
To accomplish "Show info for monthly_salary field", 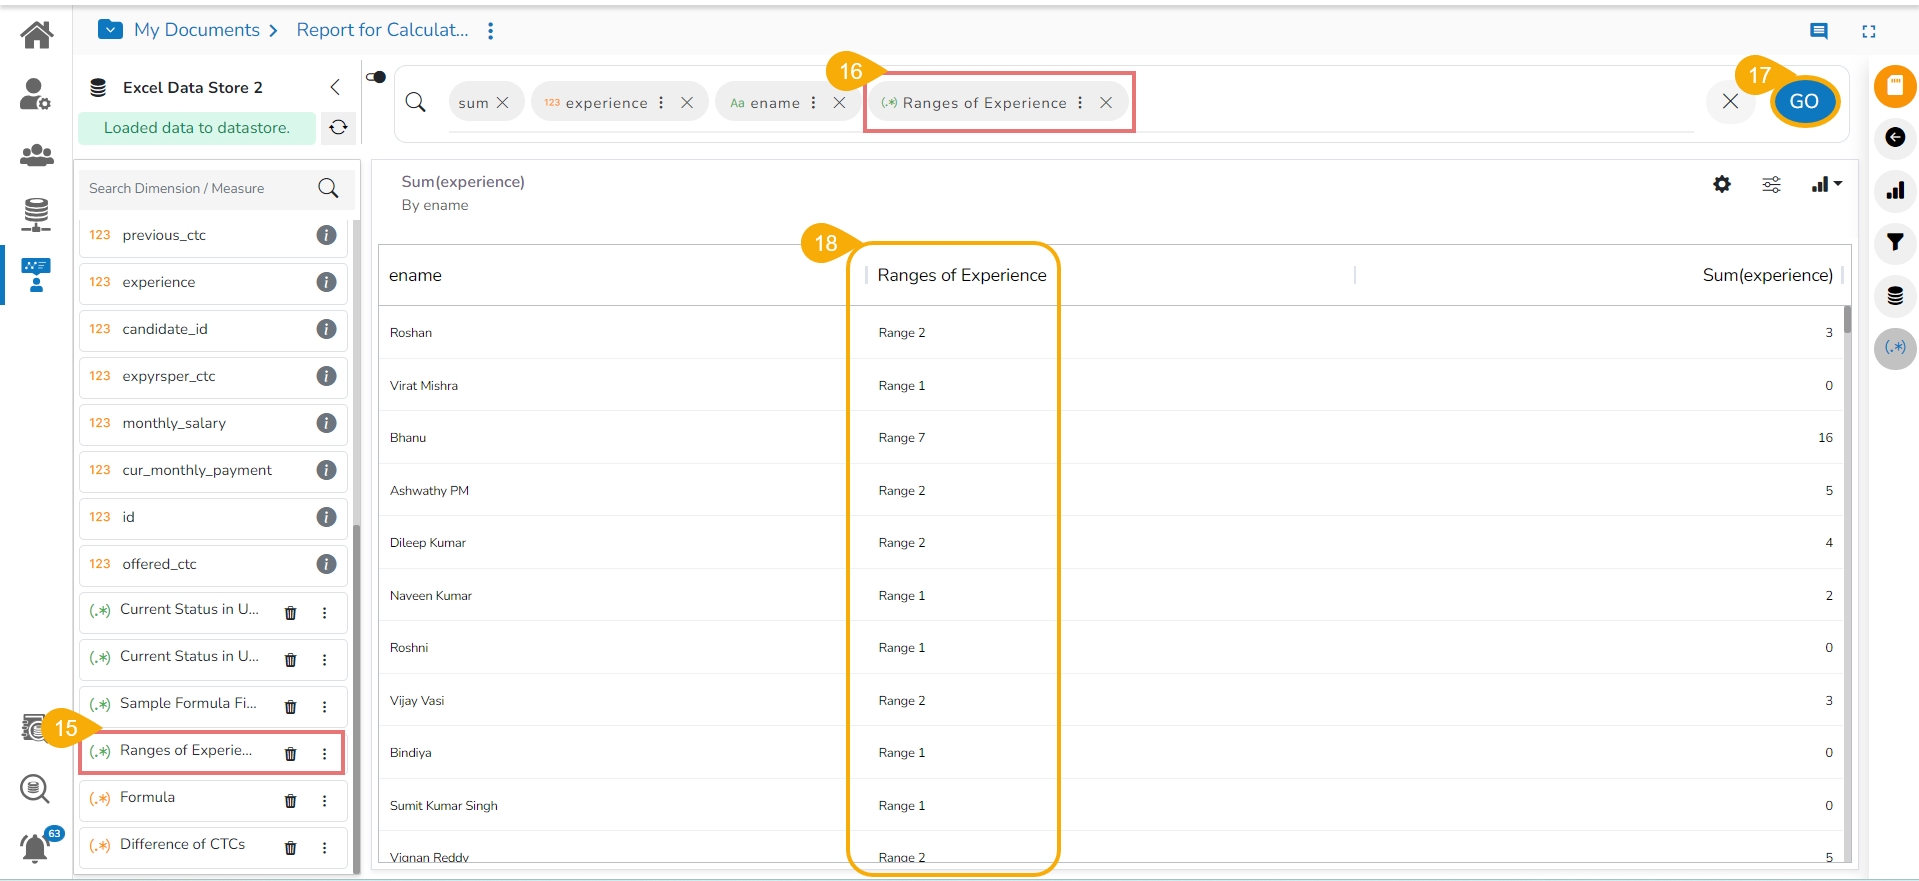I will pos(326,423).
